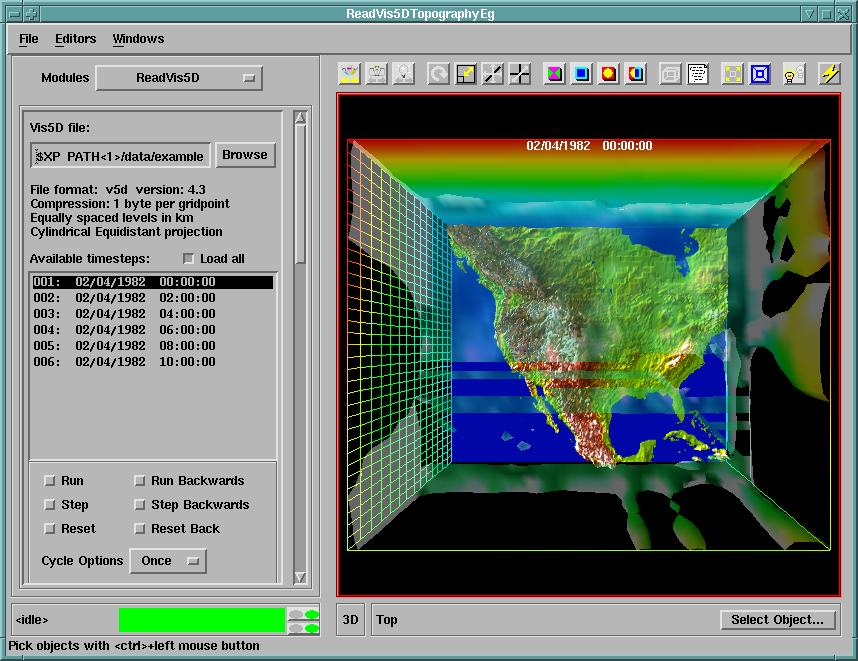The height and width of the screenshot is (661, 858).
Task: Open the Editors menu
Action: [76, 39]
